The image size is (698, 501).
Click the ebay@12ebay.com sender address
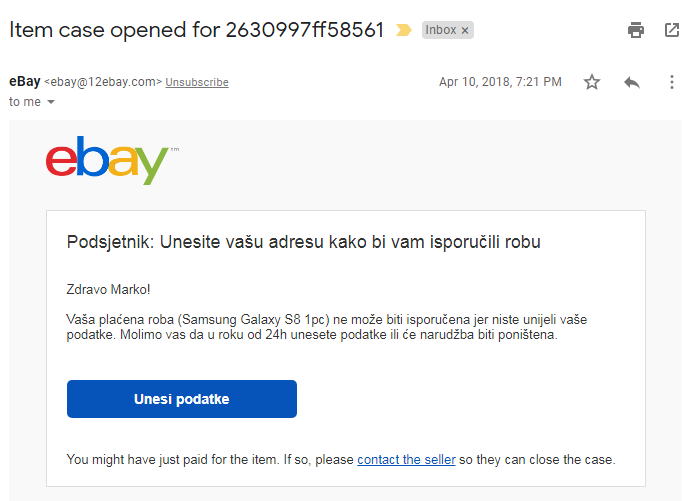pos(103,82)
